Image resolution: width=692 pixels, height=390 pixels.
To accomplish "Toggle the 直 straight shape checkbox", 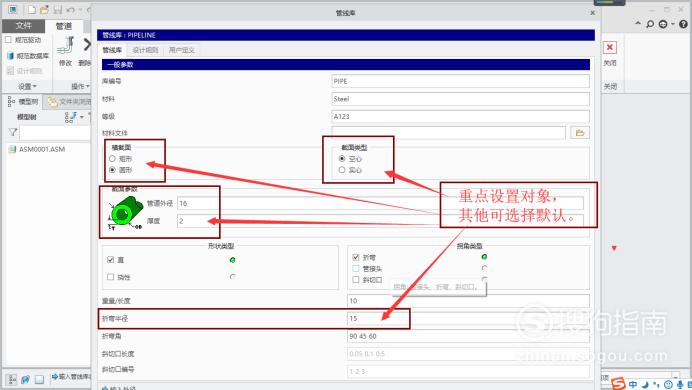I will coord(110,260).
